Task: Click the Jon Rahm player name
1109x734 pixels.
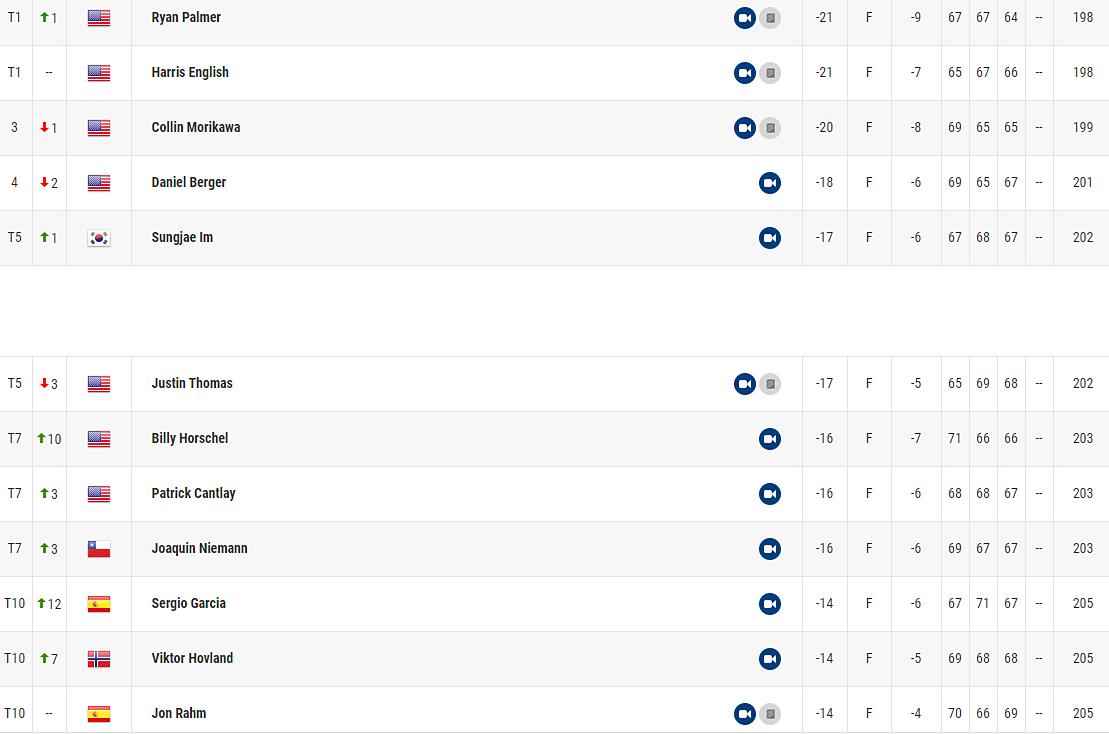Action: [179, 713]
